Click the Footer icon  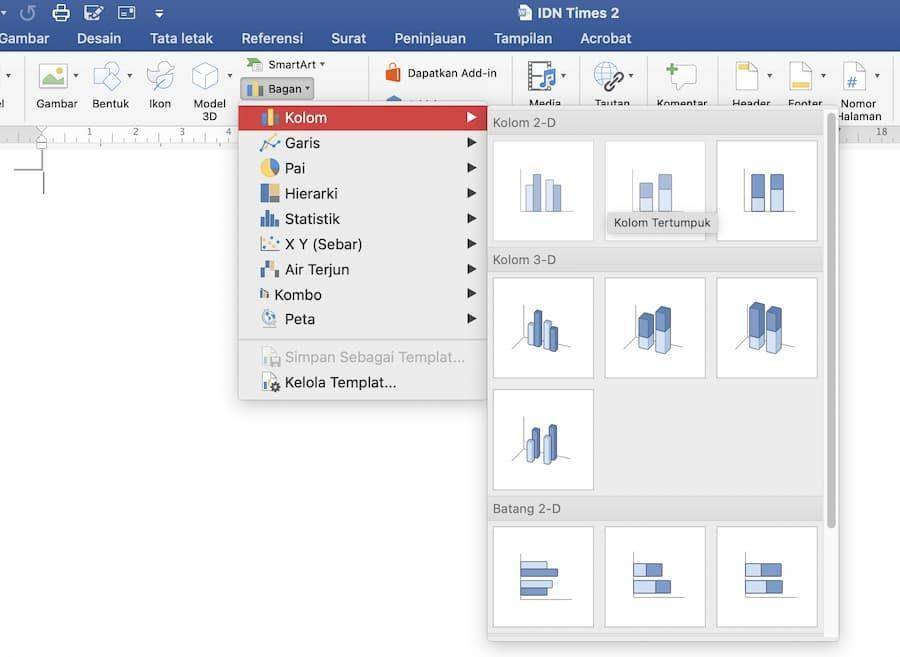(x=800, y=76)
